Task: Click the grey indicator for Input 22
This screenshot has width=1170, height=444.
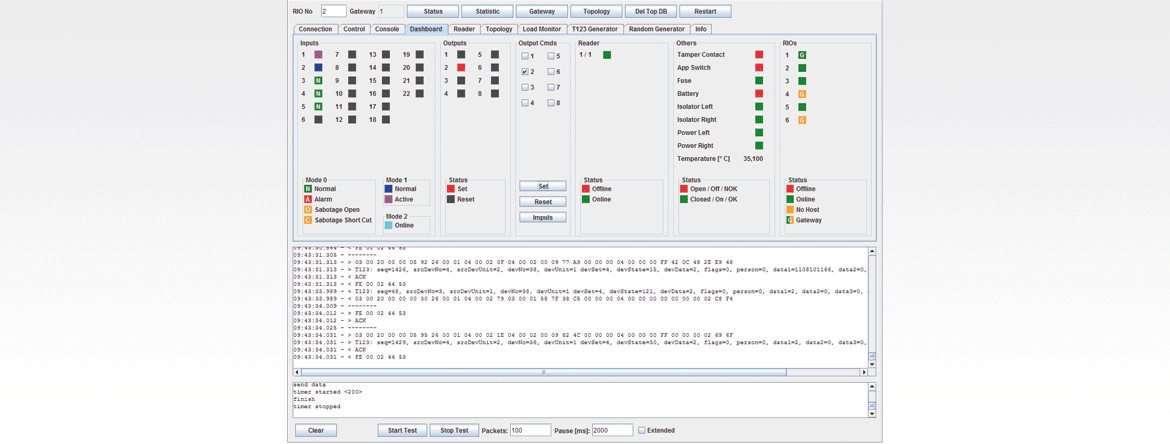Action: click(x=420, y=93)
